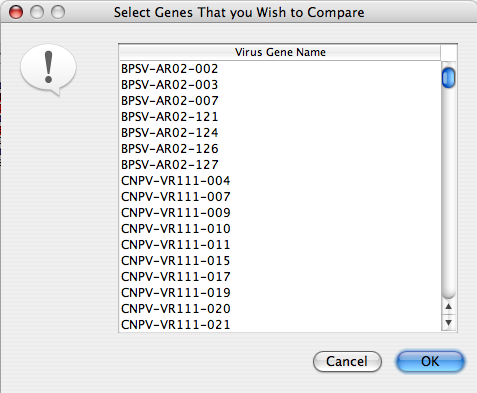This screenshot has width=477, height=393.
Task: Pick CNPV-VR111-017 in the gene list
Action: [x=280, y=277]
